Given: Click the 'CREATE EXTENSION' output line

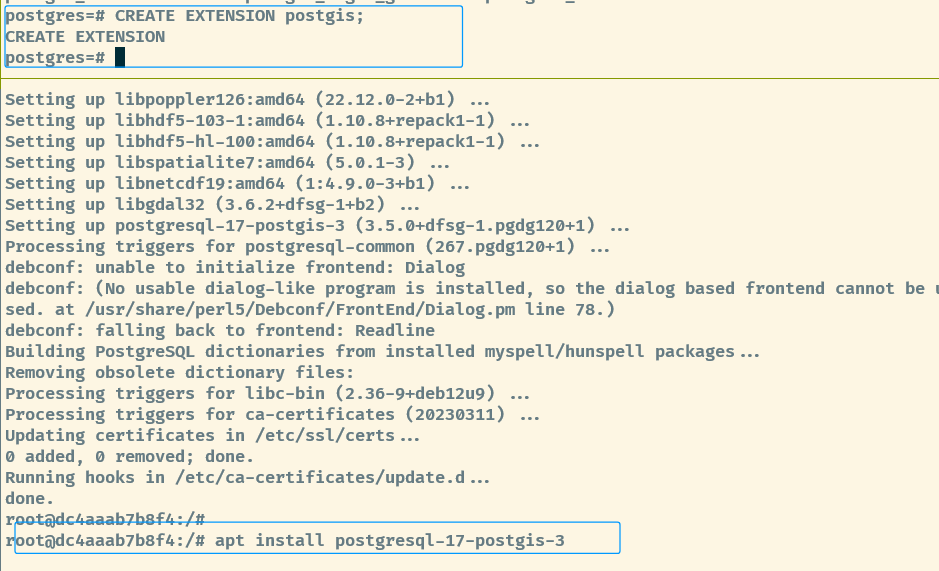Looking at the screenshot, I should (85, 37).
